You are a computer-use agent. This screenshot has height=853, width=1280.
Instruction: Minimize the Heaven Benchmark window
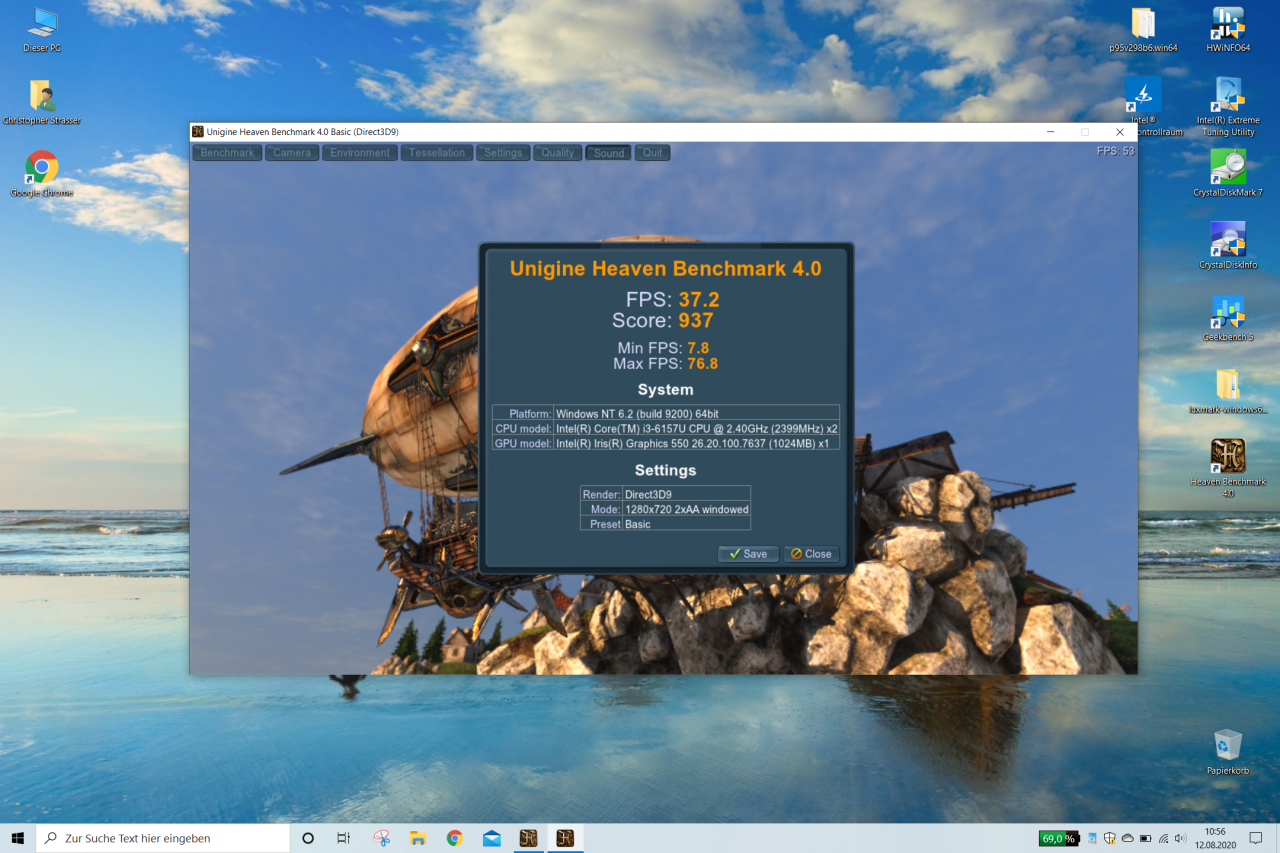pos(1050,131)
